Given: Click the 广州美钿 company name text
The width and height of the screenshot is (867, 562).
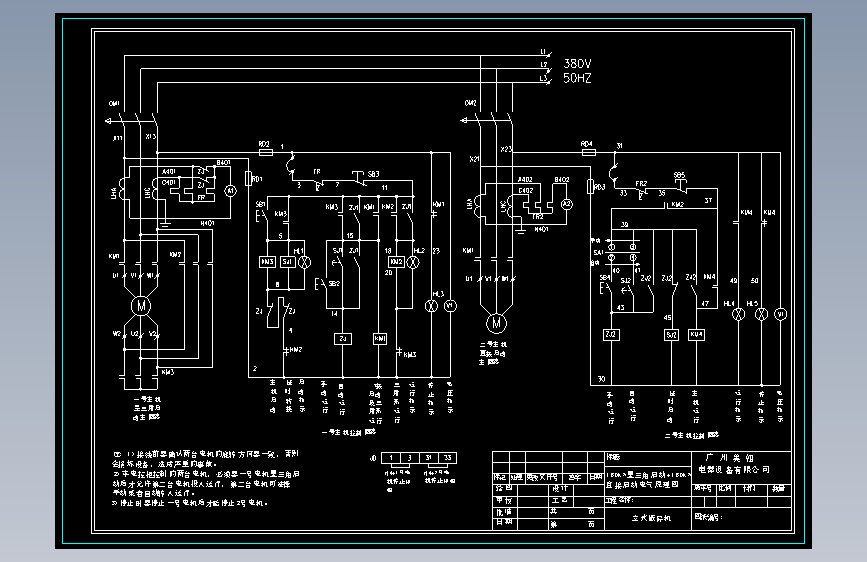Looking at the screenshot, I should tap(730, 458).
